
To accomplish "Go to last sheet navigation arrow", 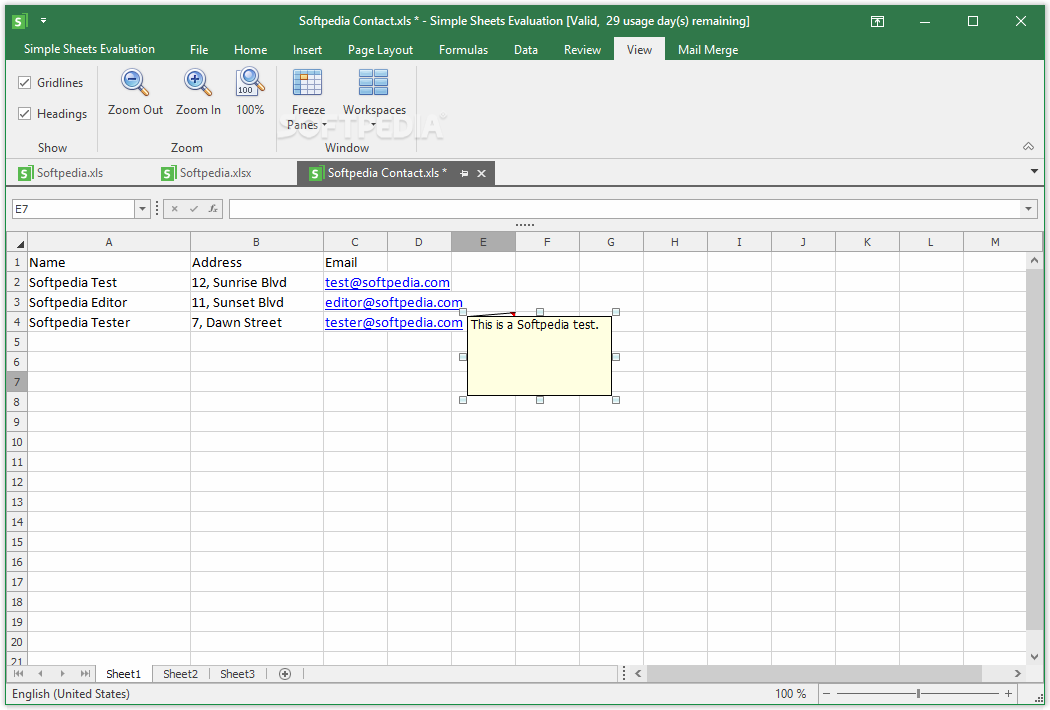I will pos(85,673).
